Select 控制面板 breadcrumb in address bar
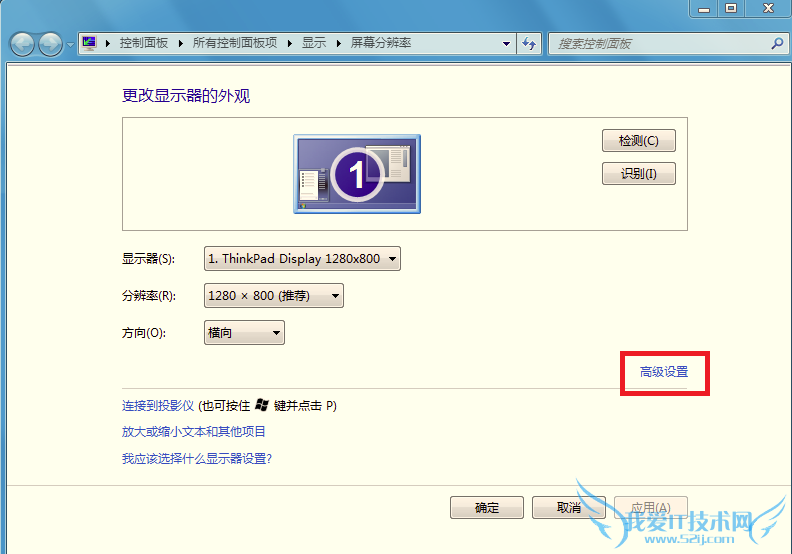 coord(143,43)
